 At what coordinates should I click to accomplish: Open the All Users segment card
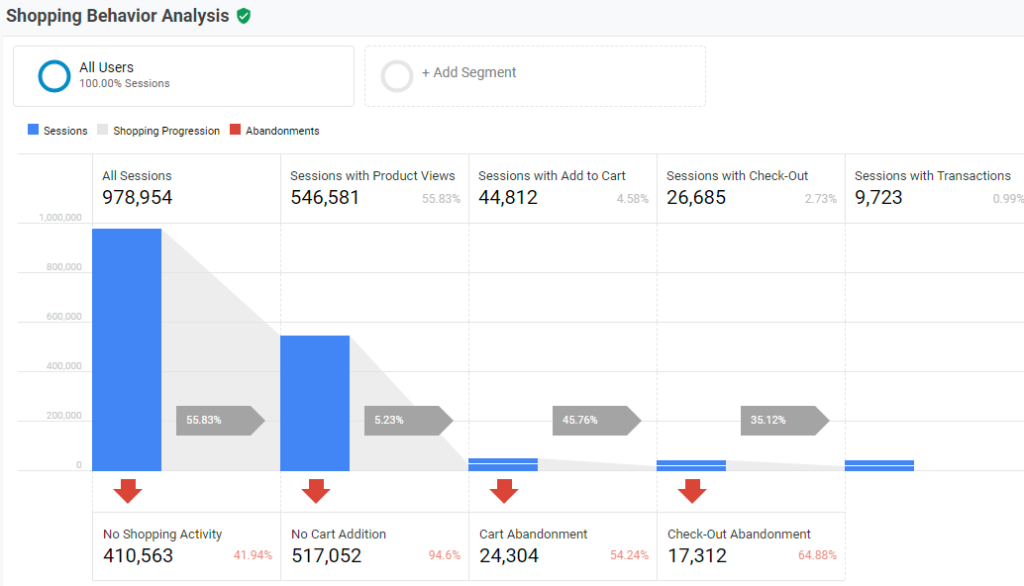(184, 76)
